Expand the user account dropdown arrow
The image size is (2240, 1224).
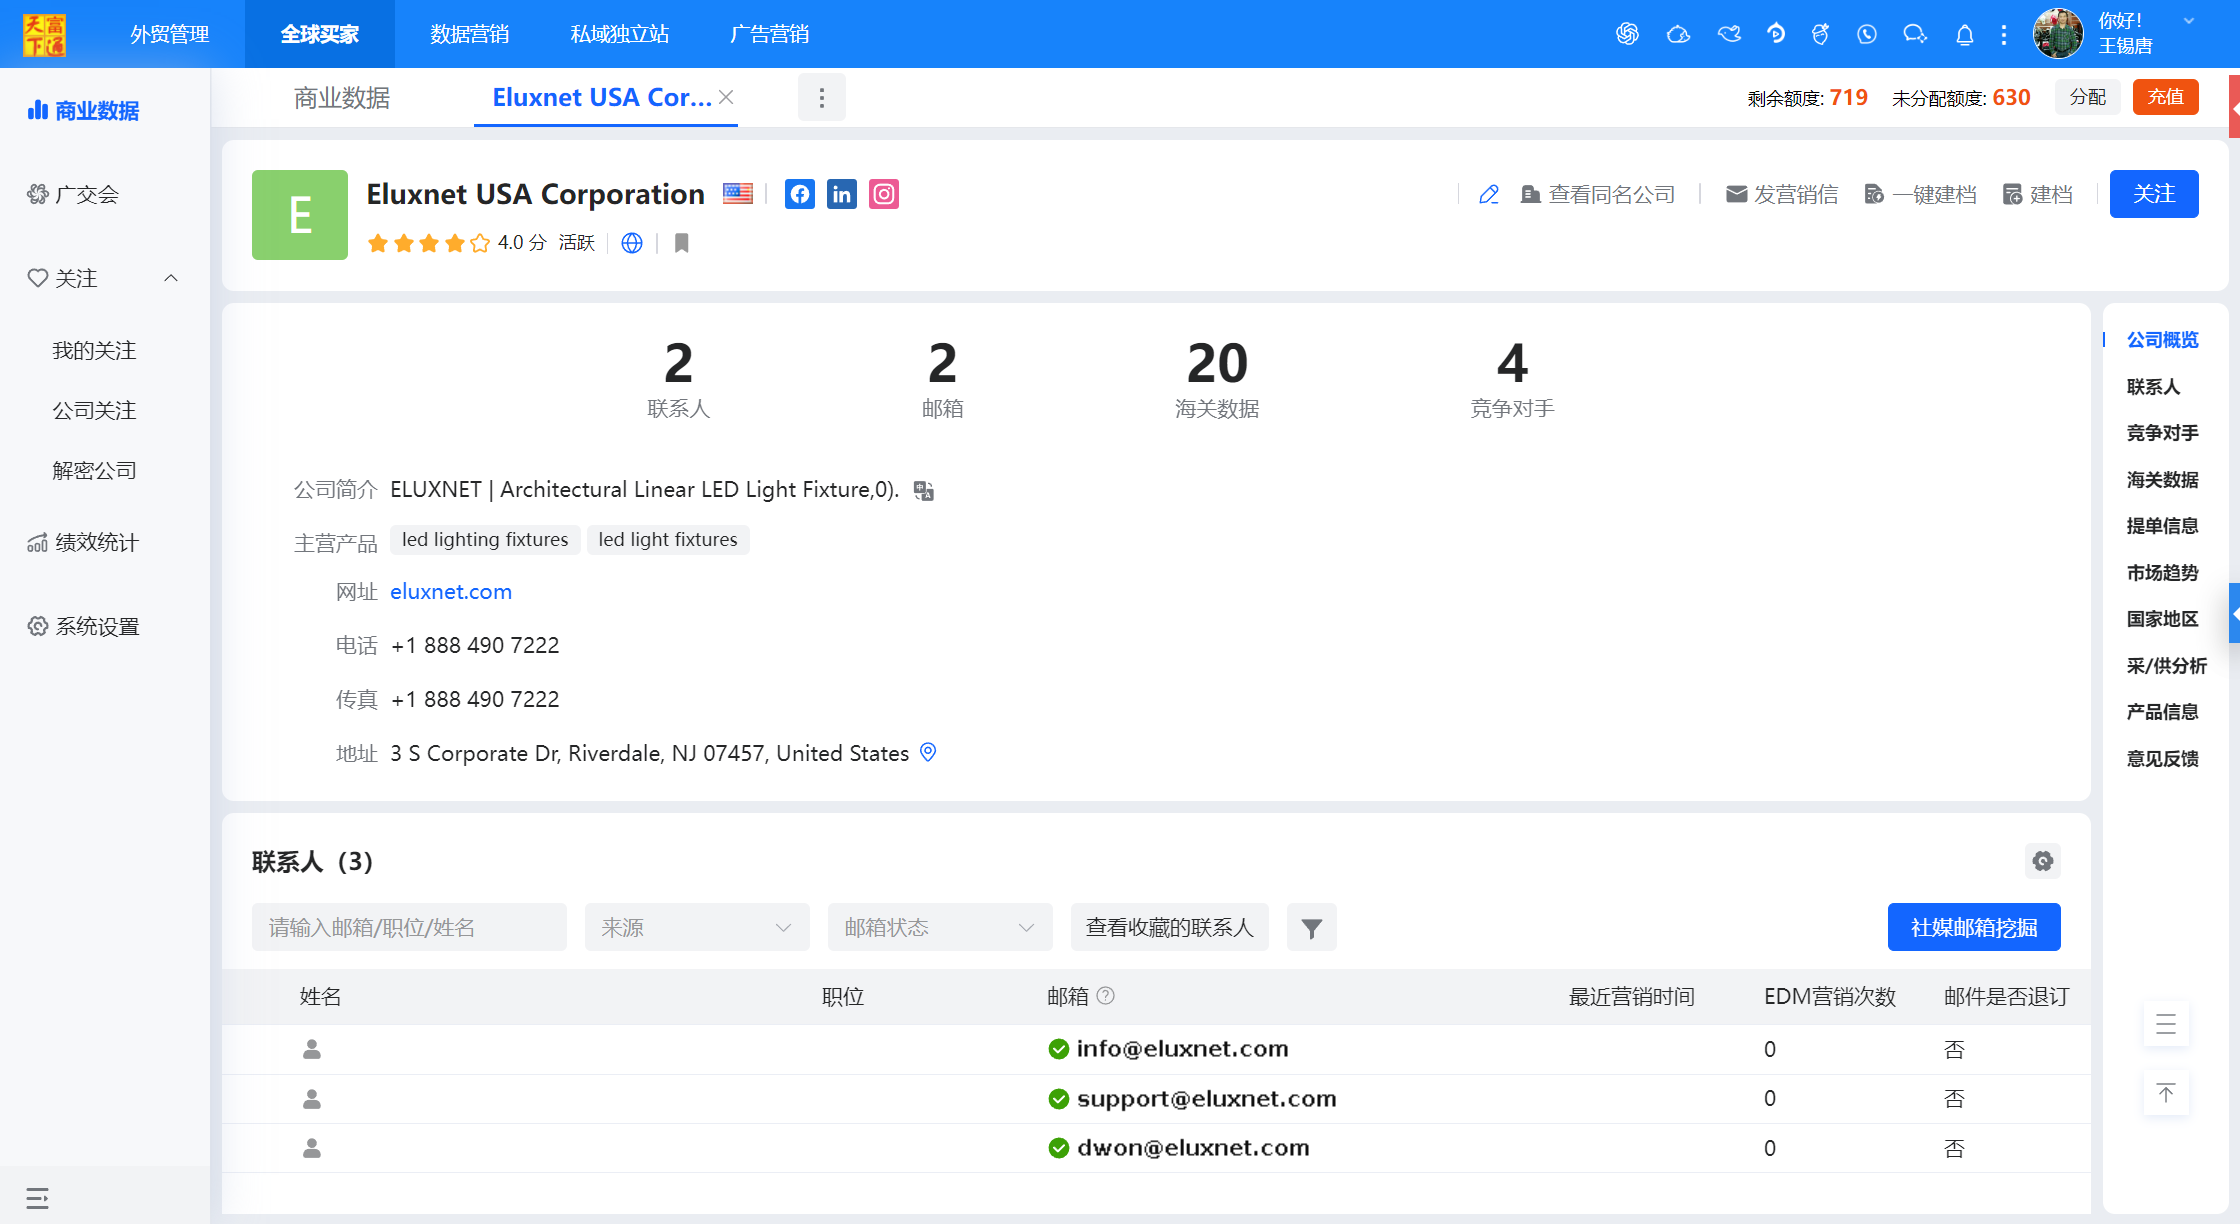pyautogui.click(x=2189, y=21)
